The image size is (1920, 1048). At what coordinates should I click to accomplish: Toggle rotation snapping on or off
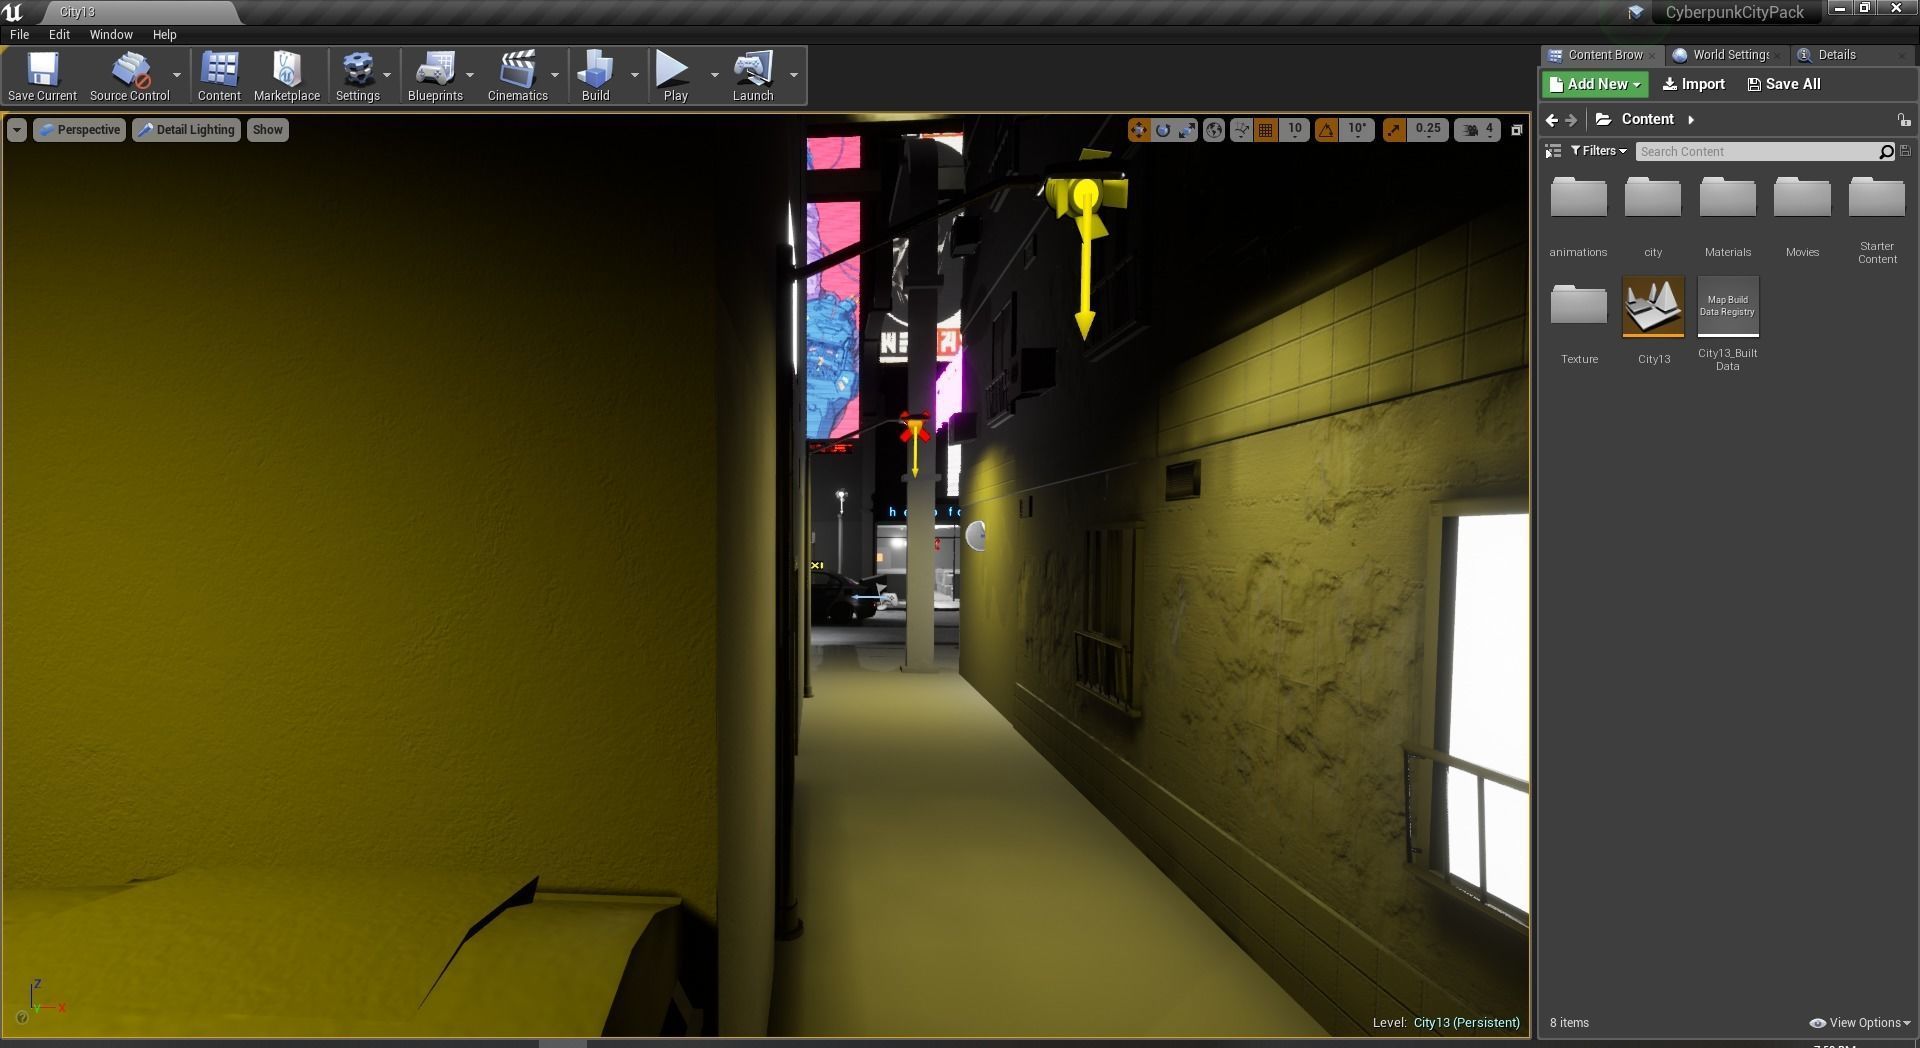tap(1326, 130)
